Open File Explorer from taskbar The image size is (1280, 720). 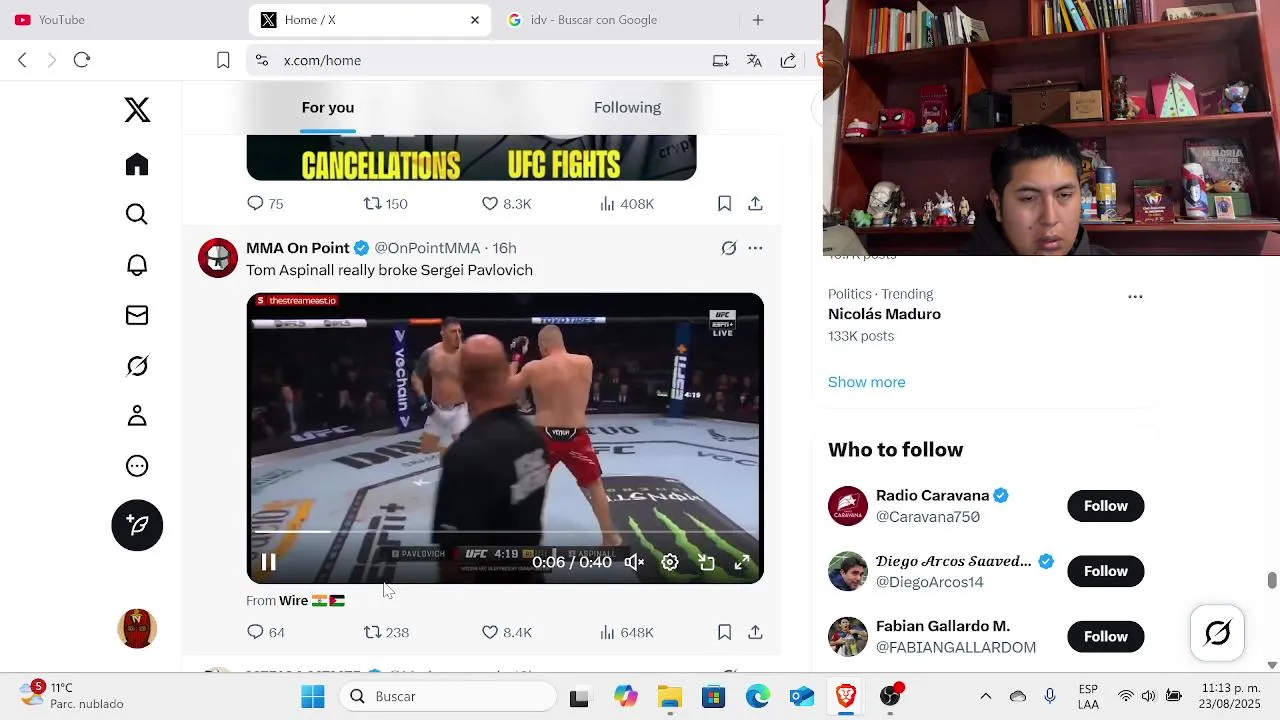point(669,696)
